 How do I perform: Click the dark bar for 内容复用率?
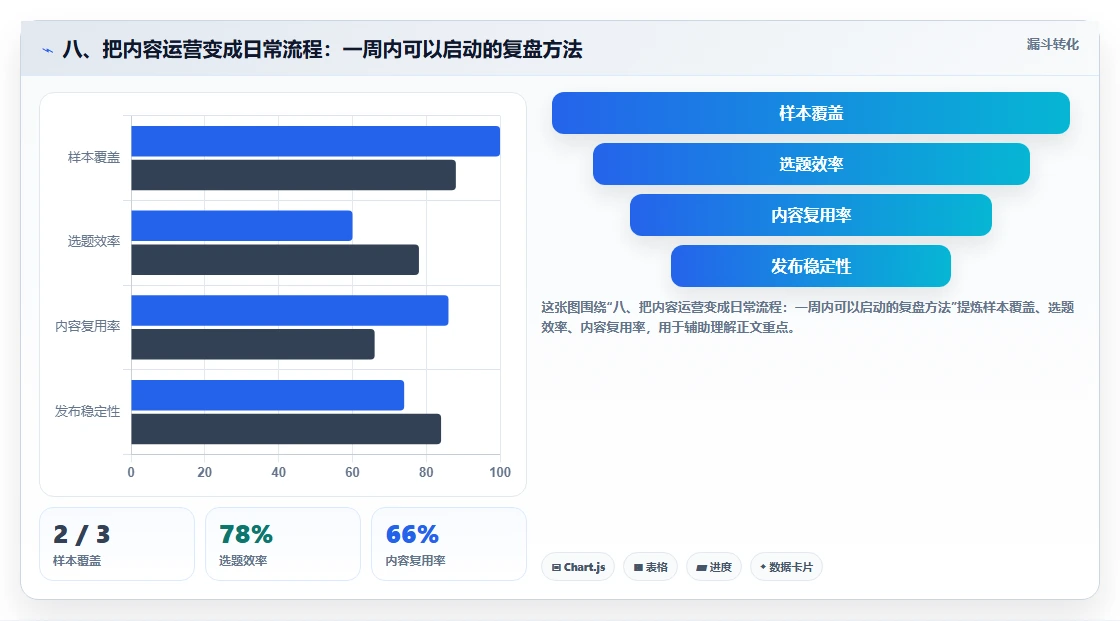253,344
